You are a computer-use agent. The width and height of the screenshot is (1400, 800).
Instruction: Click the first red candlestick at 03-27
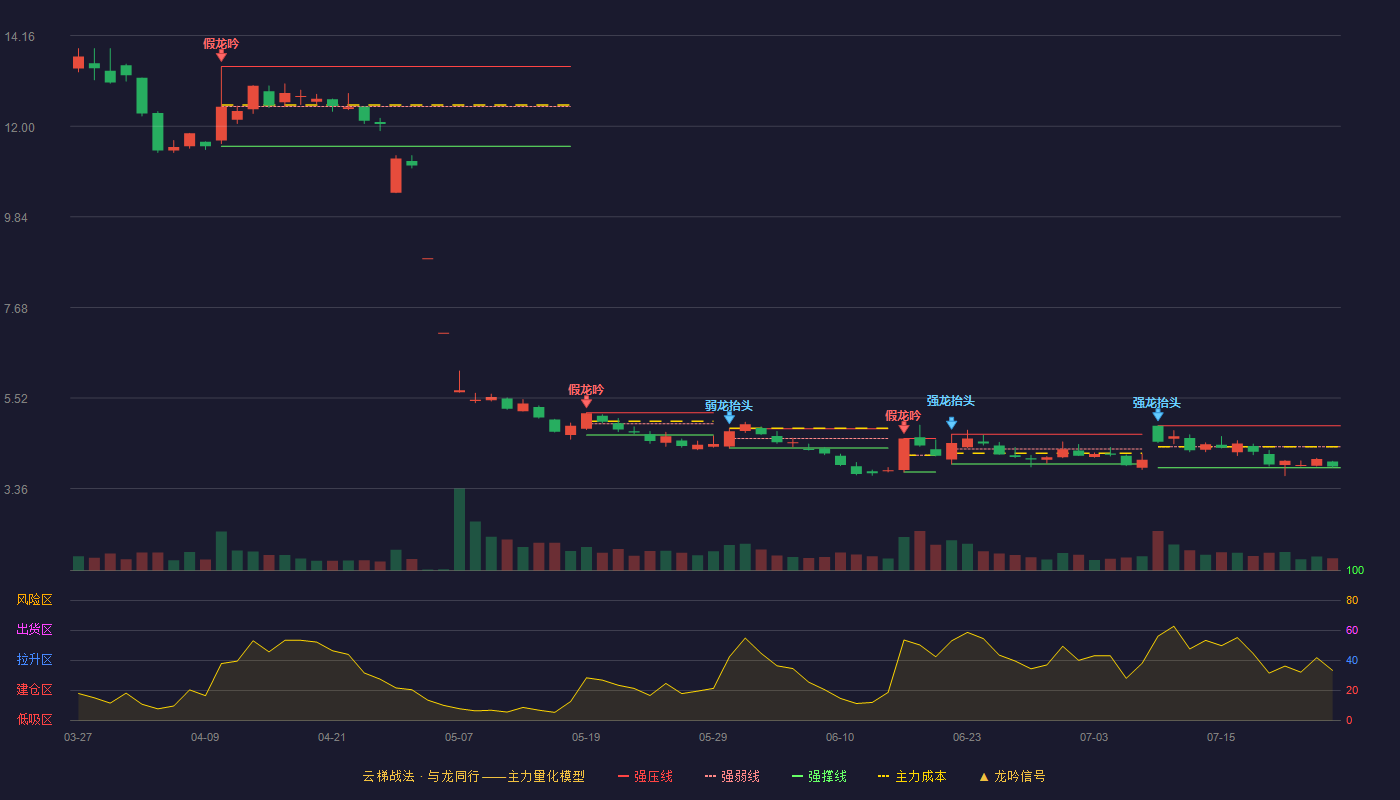pyautogui.click(x=78, y=62)
